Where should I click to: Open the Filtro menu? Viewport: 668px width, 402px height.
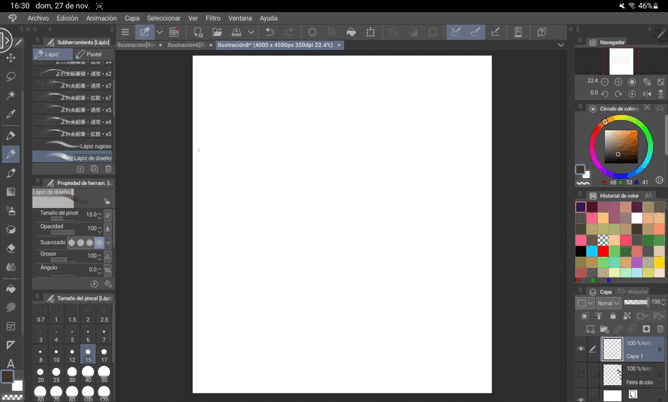coord(213,18)
